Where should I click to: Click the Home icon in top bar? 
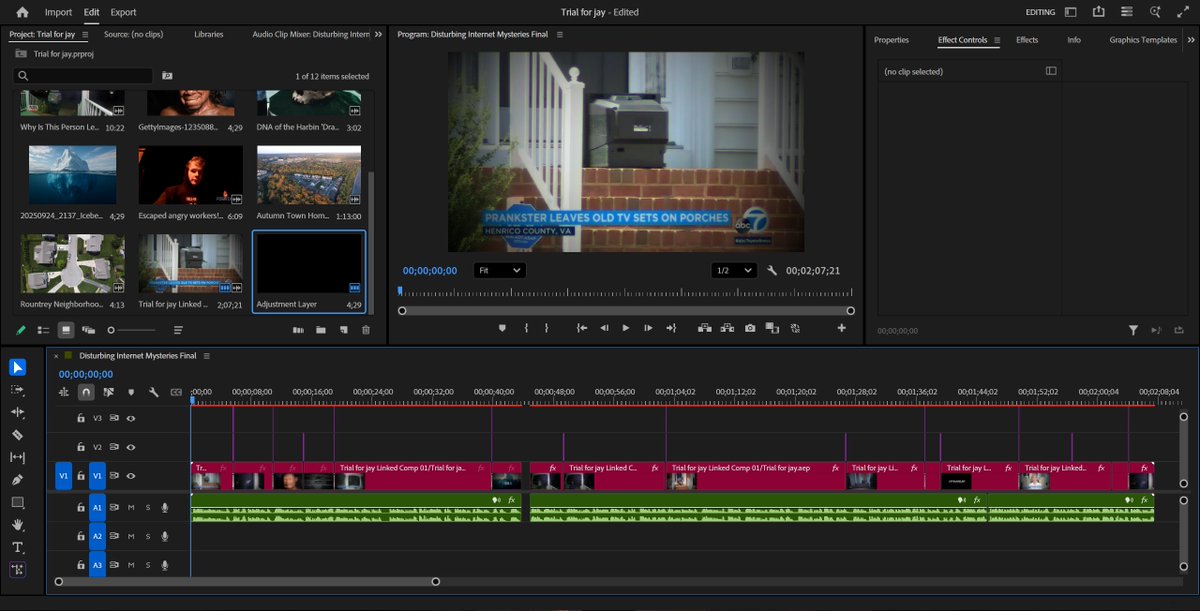(22, 12)
